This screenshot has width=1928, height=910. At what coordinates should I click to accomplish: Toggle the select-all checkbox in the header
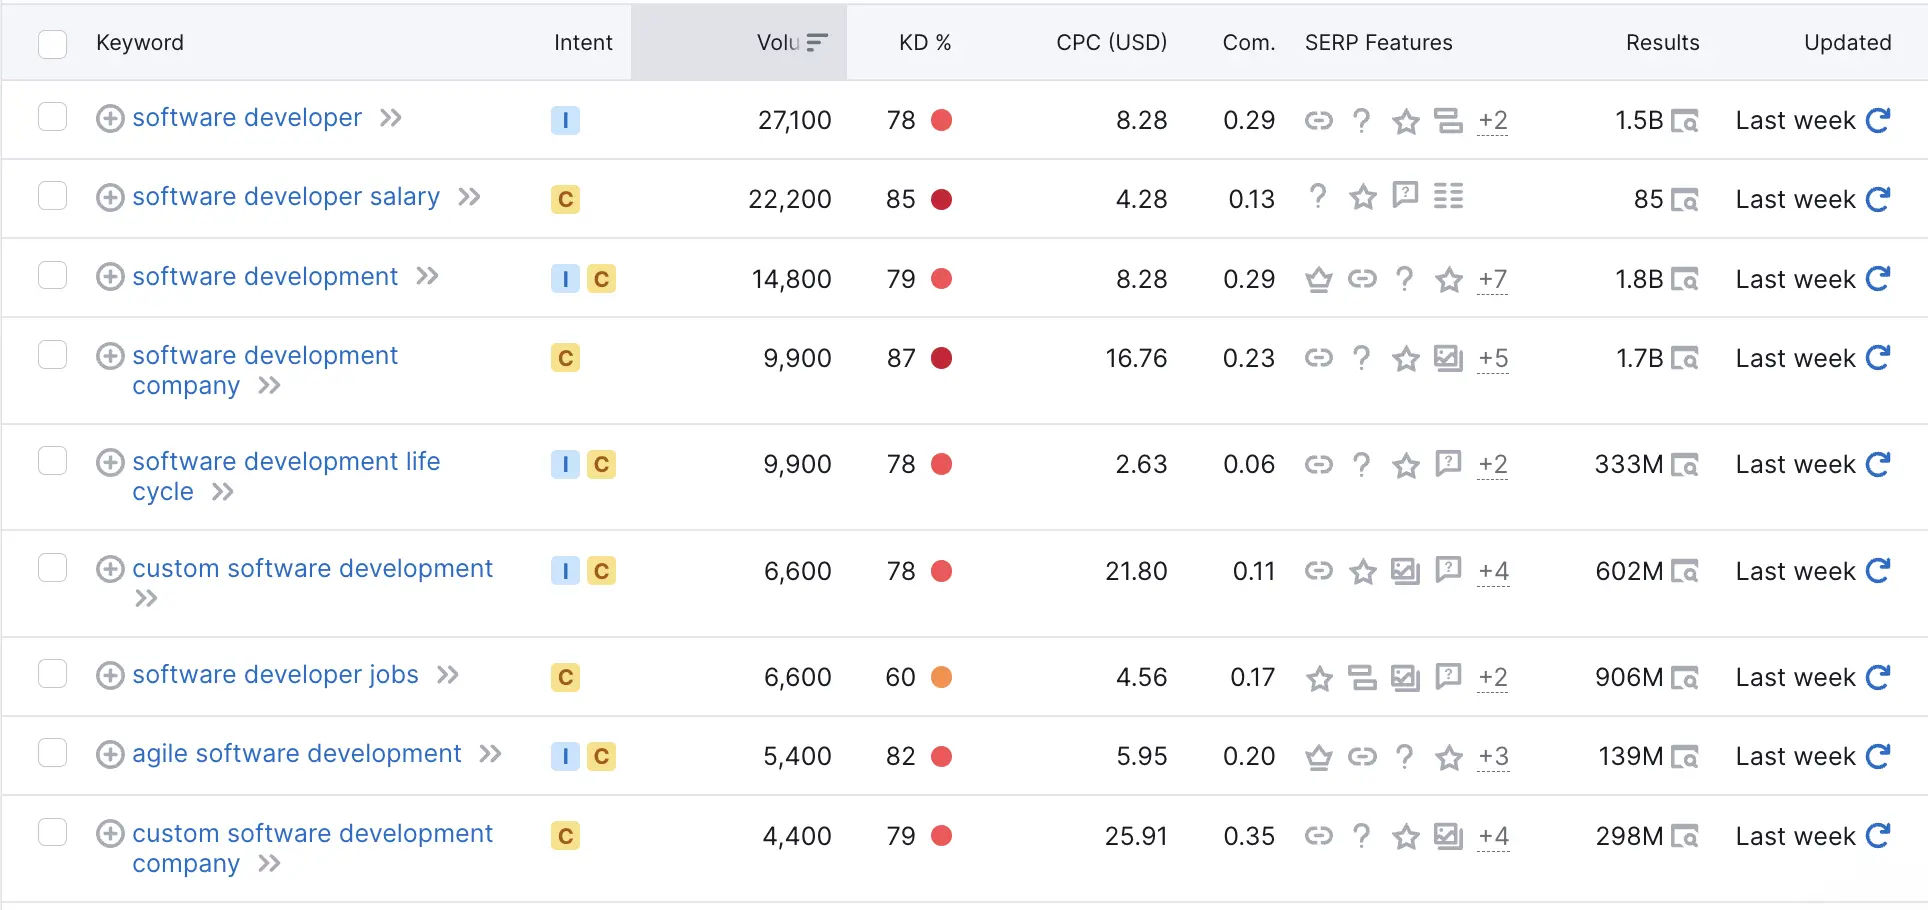(x=53, y=44)
